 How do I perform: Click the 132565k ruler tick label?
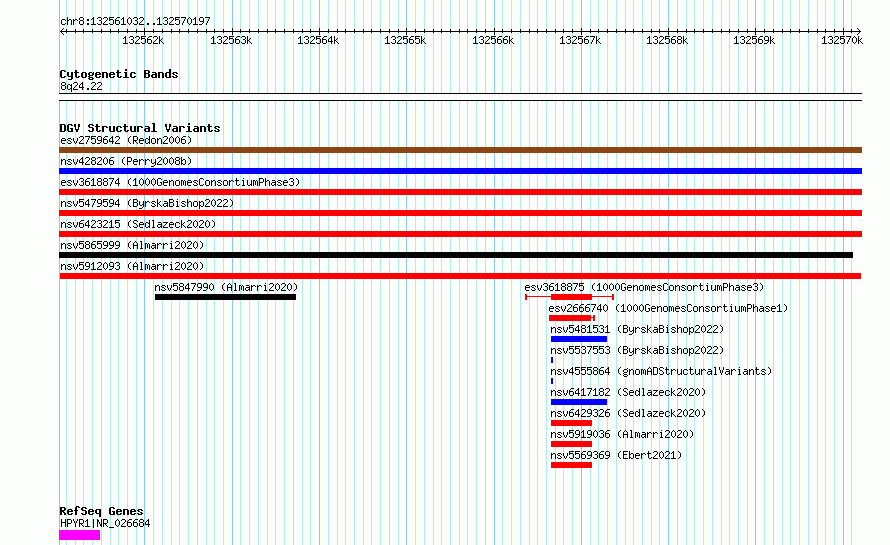[405, 40]
